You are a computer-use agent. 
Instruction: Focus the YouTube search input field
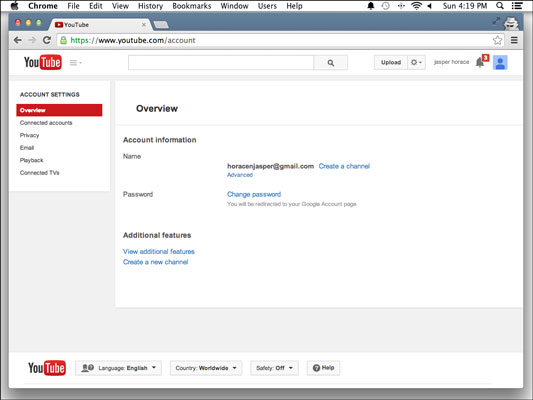point(221,63)
